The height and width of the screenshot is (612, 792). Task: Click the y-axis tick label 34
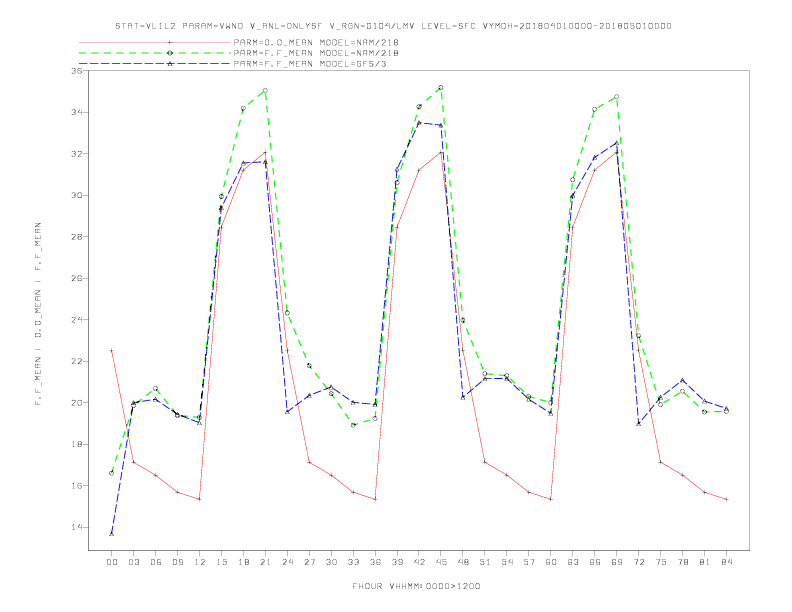(76, 112)
